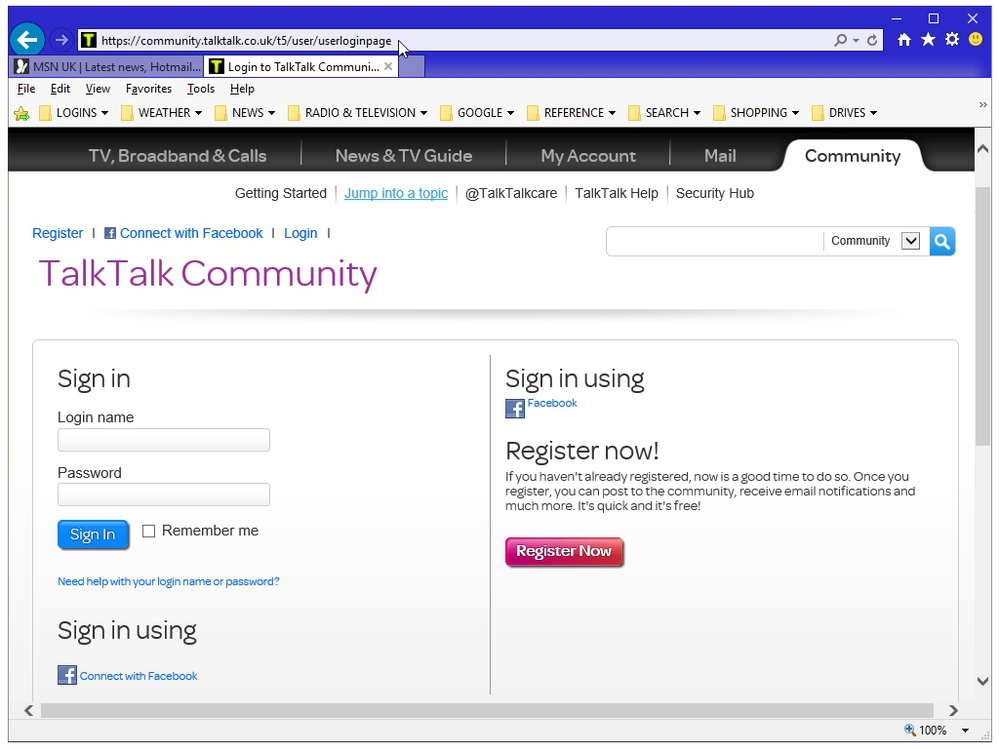Open the Security Hub link
Image resolution: width=999 pixels, height=749 pixels.
pyautogui.click(x=714, y=193)
